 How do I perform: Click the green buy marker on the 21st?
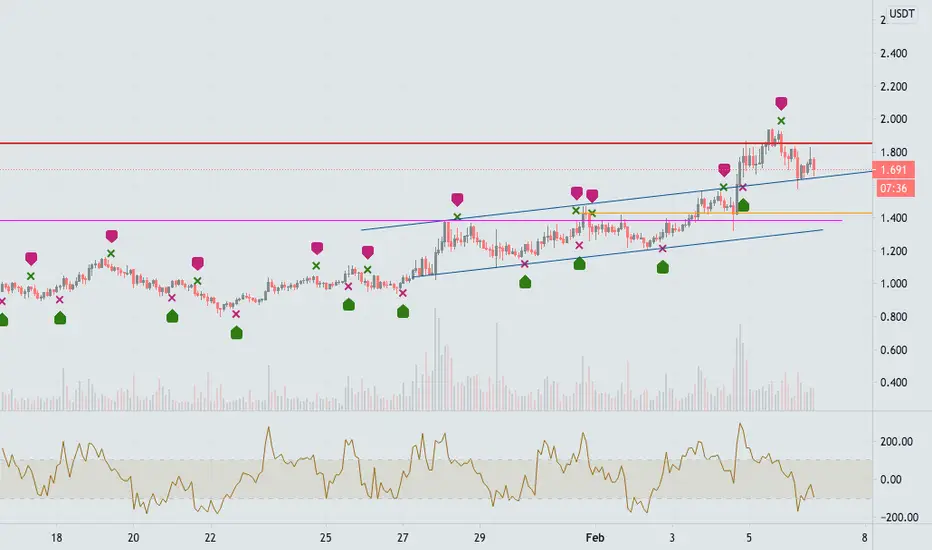172,316
